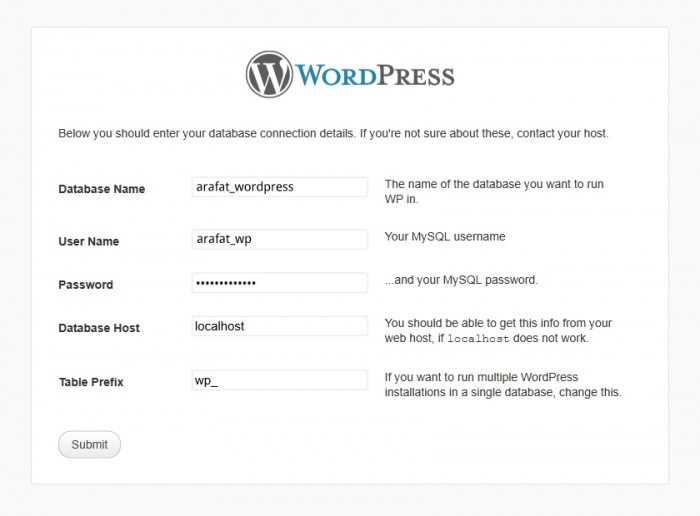Click the Table Prefix label
This screenshot has height=516, width=700.
(x=91, y=382)
